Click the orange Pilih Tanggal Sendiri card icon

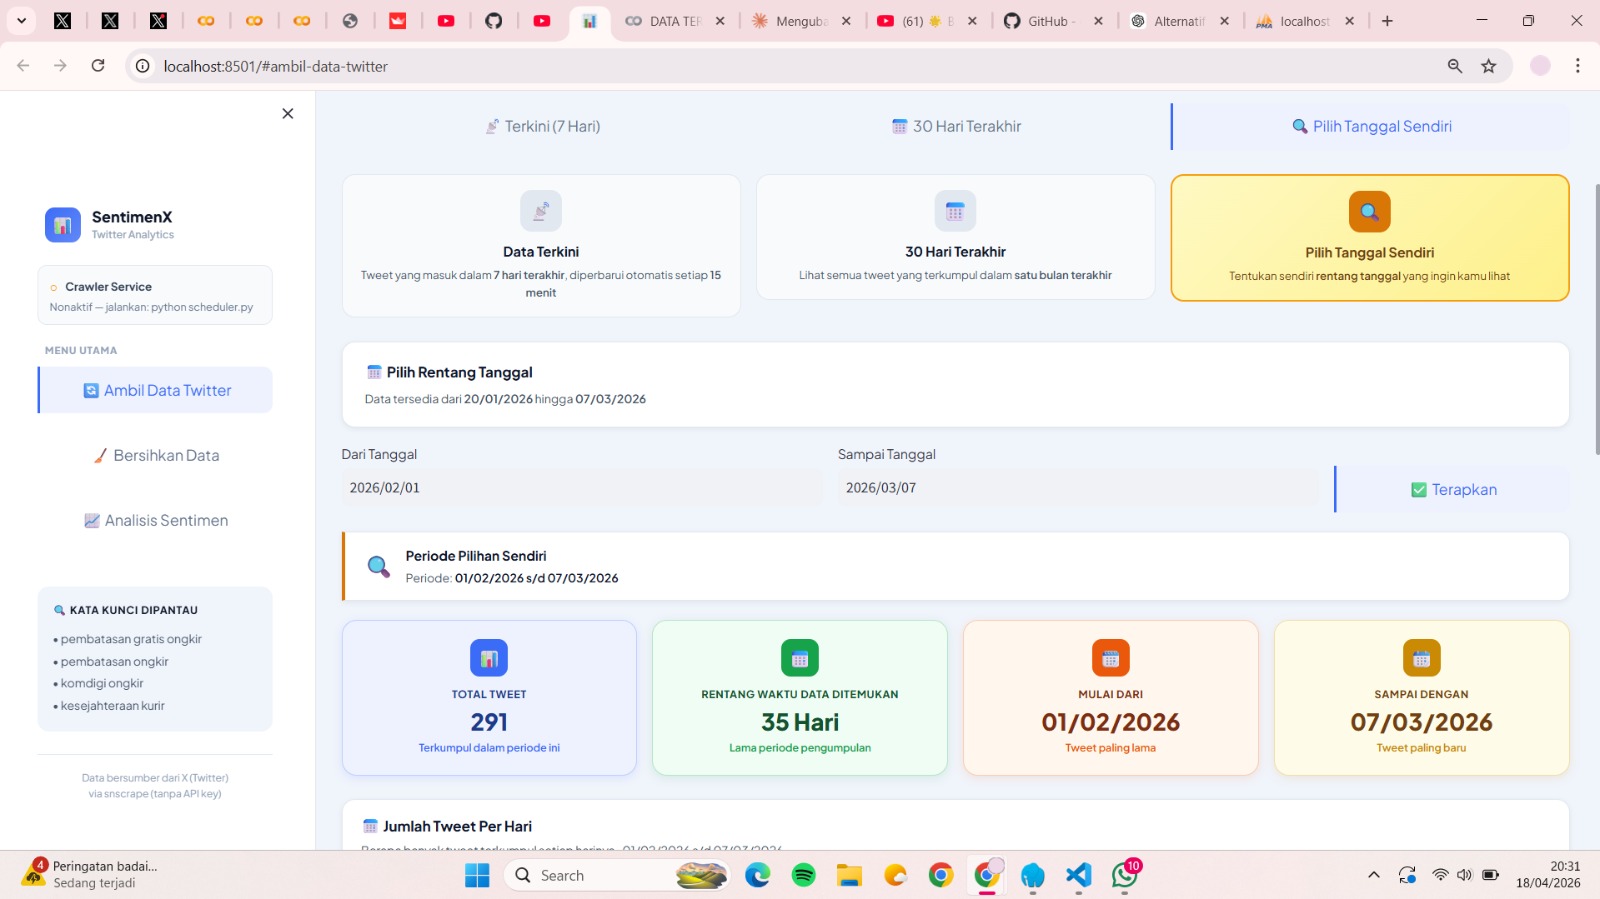(x=1370, y=212)
